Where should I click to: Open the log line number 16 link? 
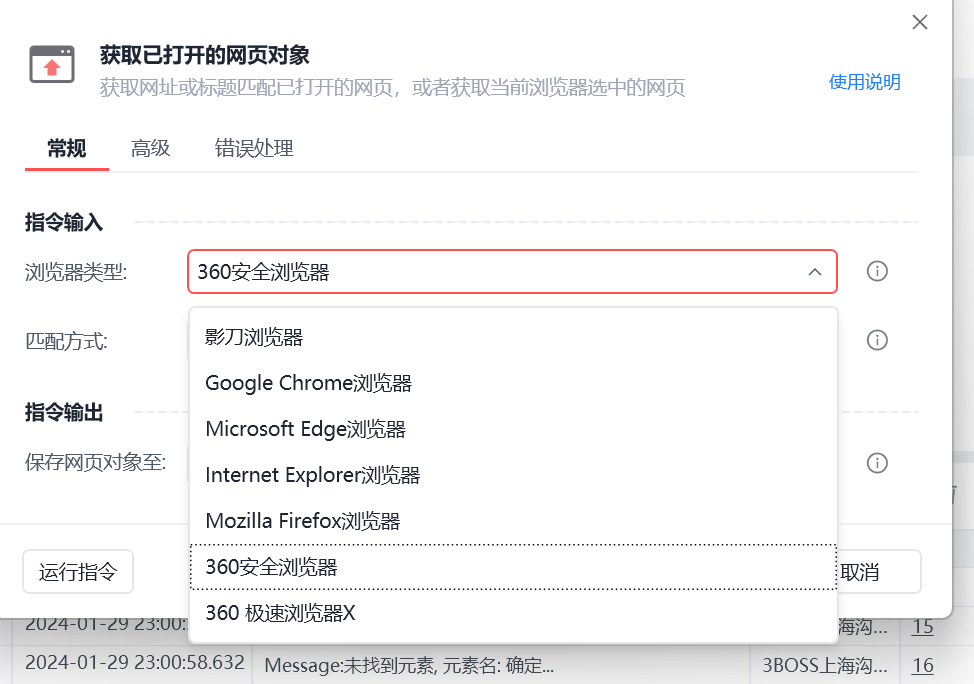pos(922,665)
